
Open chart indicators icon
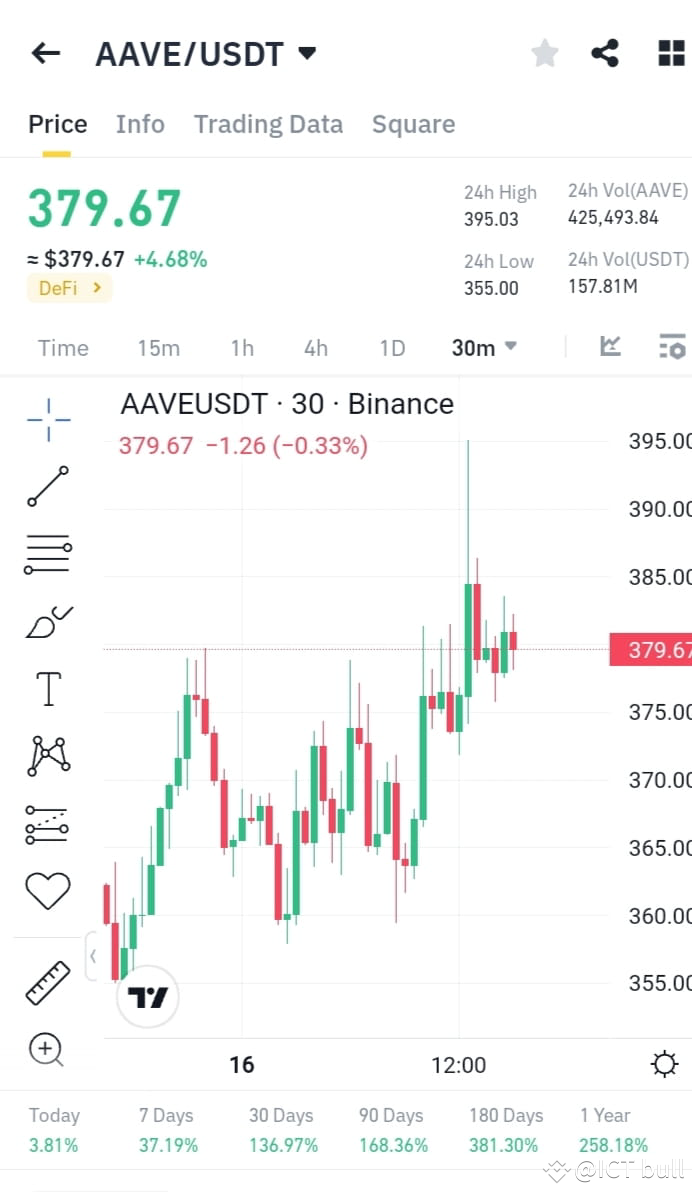coord(611,347)
